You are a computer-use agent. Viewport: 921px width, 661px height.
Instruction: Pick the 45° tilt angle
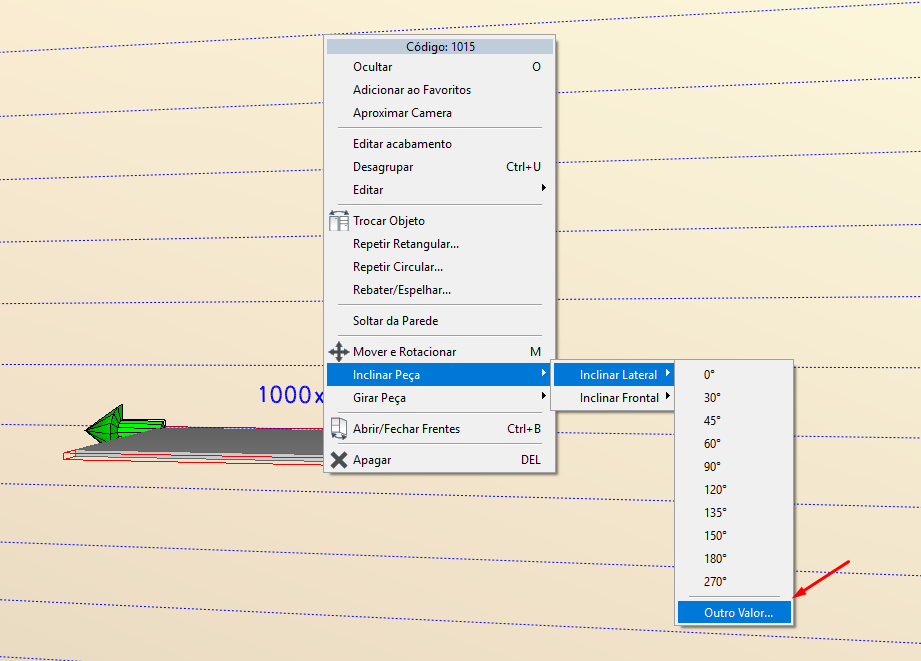[712, 421]
